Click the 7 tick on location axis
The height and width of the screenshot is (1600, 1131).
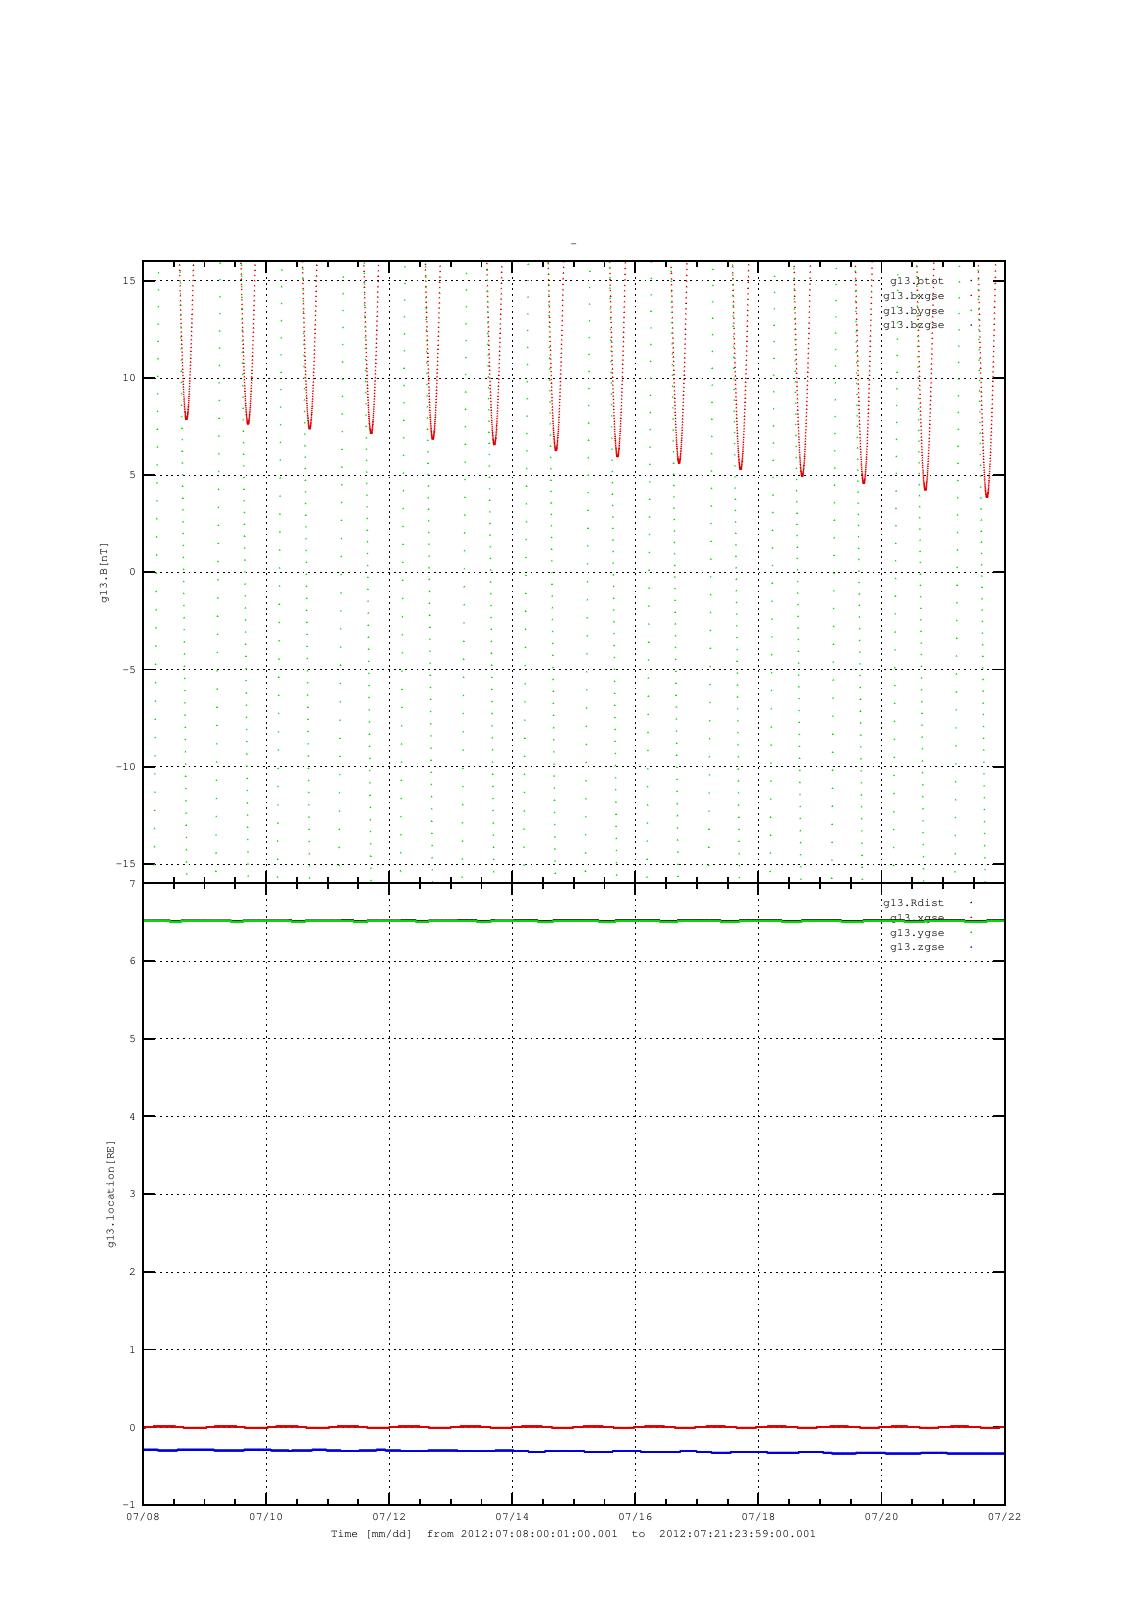pos(132,884)
